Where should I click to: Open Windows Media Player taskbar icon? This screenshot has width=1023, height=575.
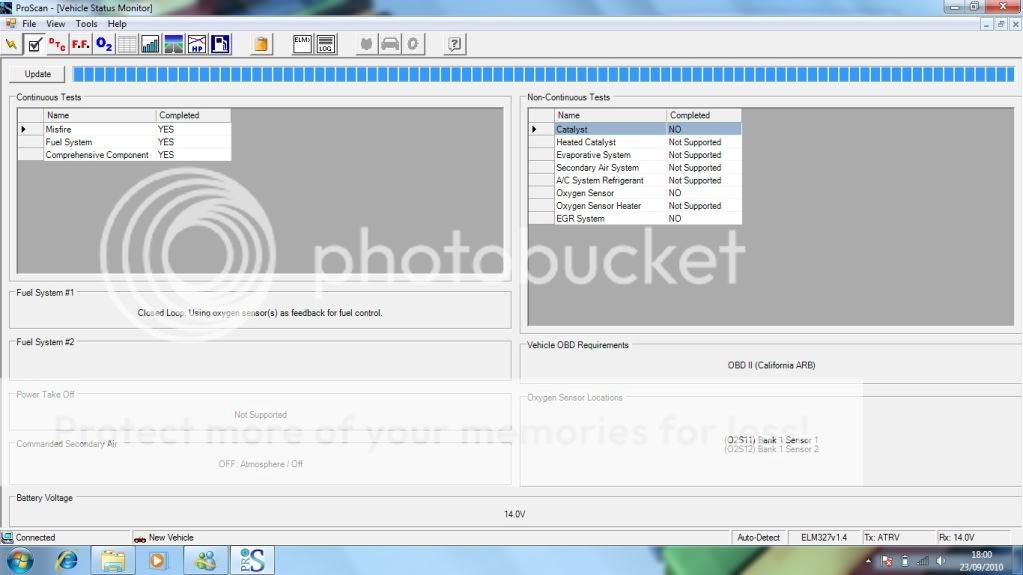pyautogui.click(x=157, y=561)
